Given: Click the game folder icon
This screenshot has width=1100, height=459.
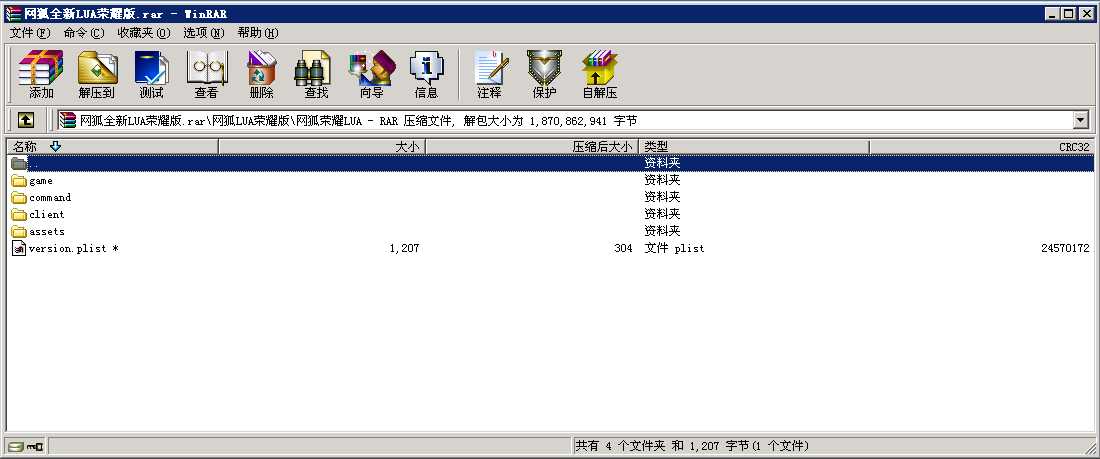Looking at the screenshot, I should (19, 180).
